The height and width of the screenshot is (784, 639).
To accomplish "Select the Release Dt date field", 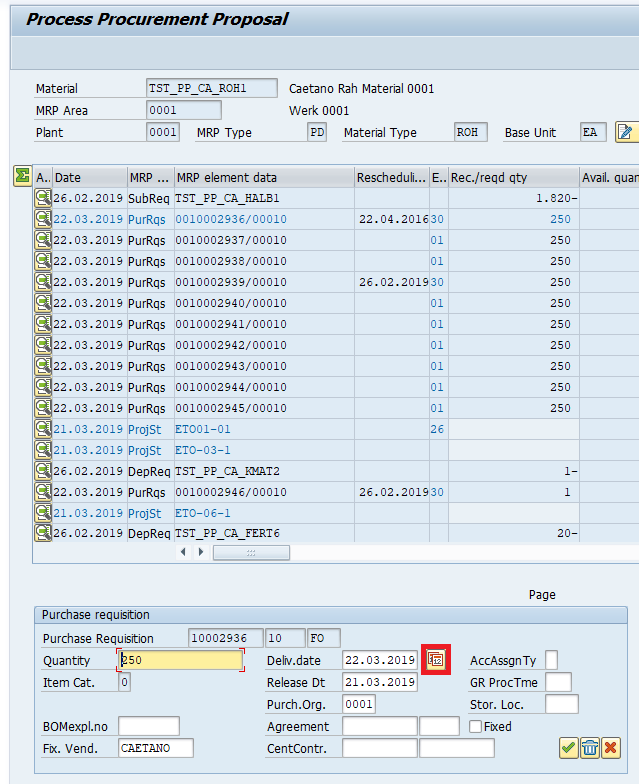I will [x=379, y=683].
